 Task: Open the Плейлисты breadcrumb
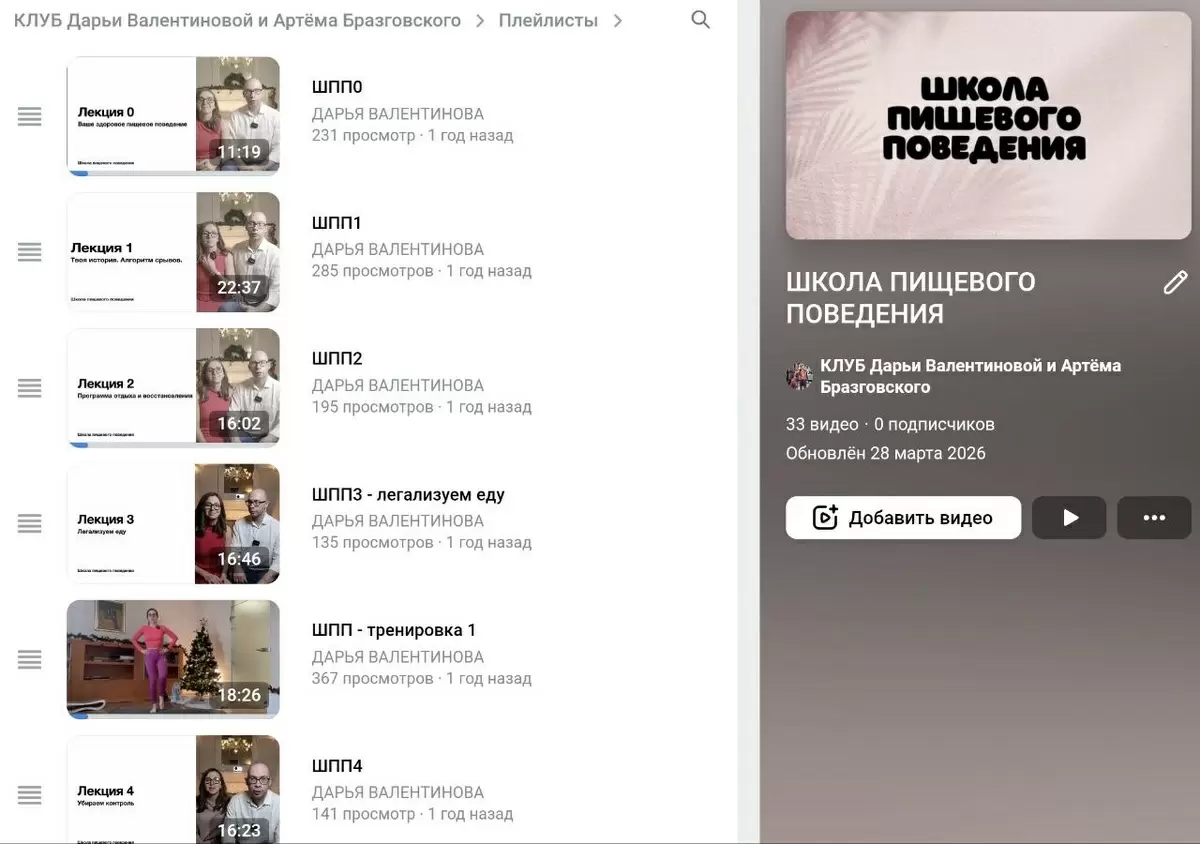548,21
